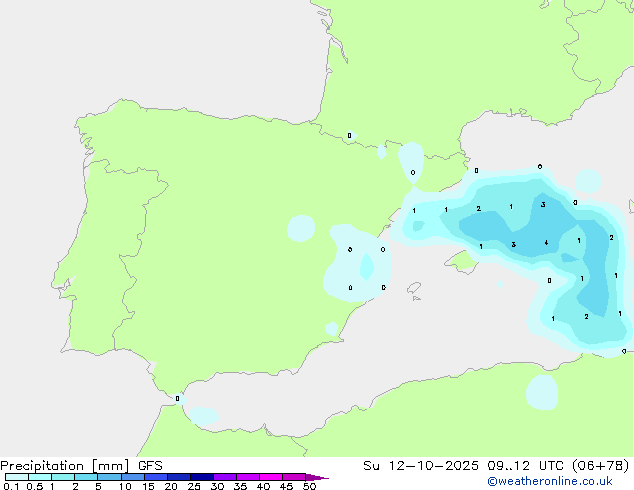
Task: Pick the 25–30 mm legend color swatch
Action: [201, 477]
